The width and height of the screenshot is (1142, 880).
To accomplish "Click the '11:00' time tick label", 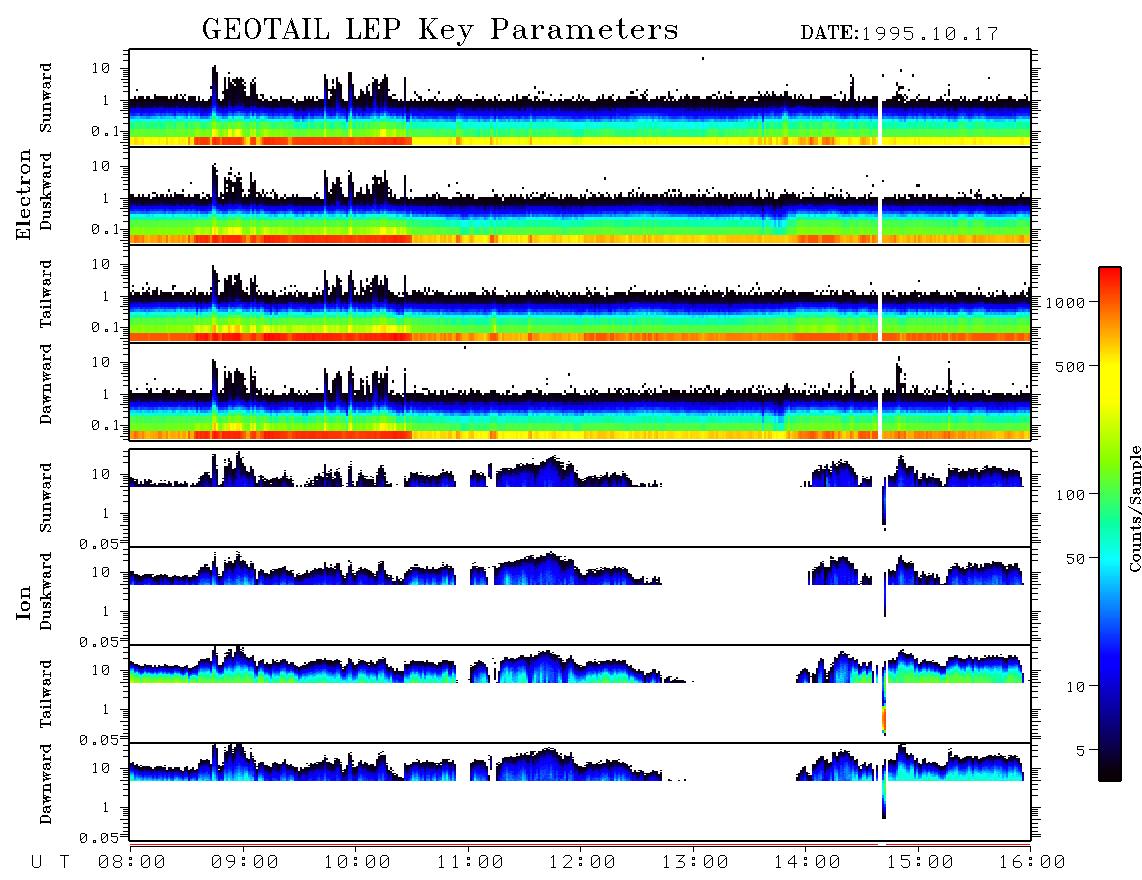I will 470,862.
